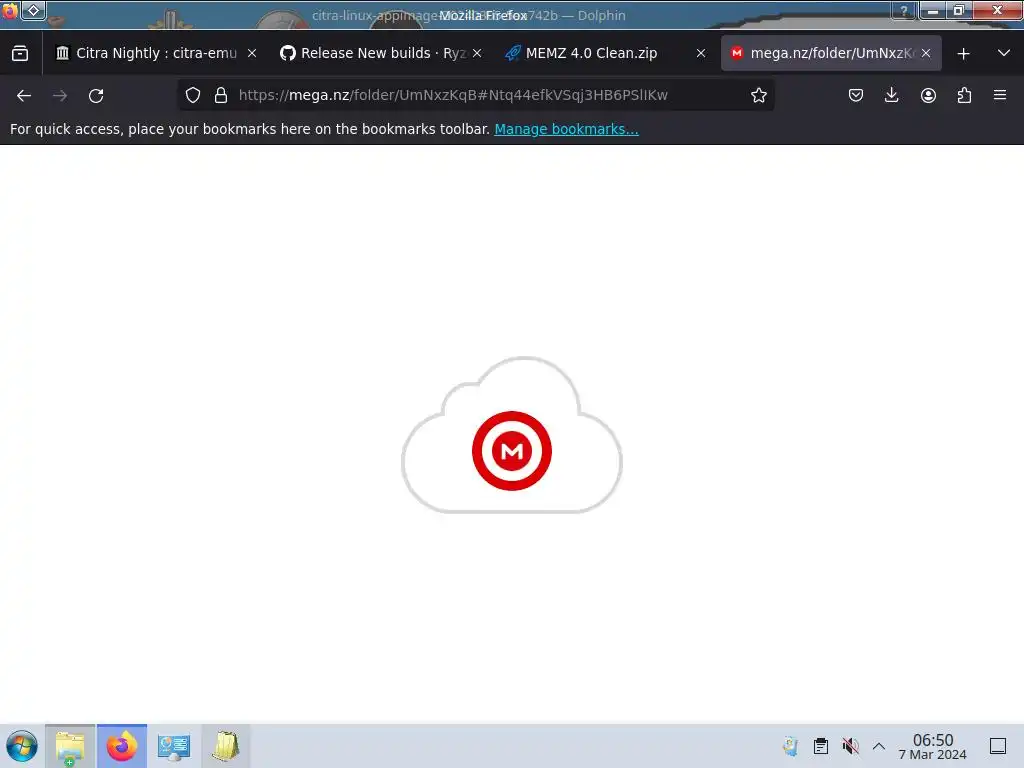Open clipboard tray icon
The width and height of the screenshot is (1024, 768).
[821, 746]
